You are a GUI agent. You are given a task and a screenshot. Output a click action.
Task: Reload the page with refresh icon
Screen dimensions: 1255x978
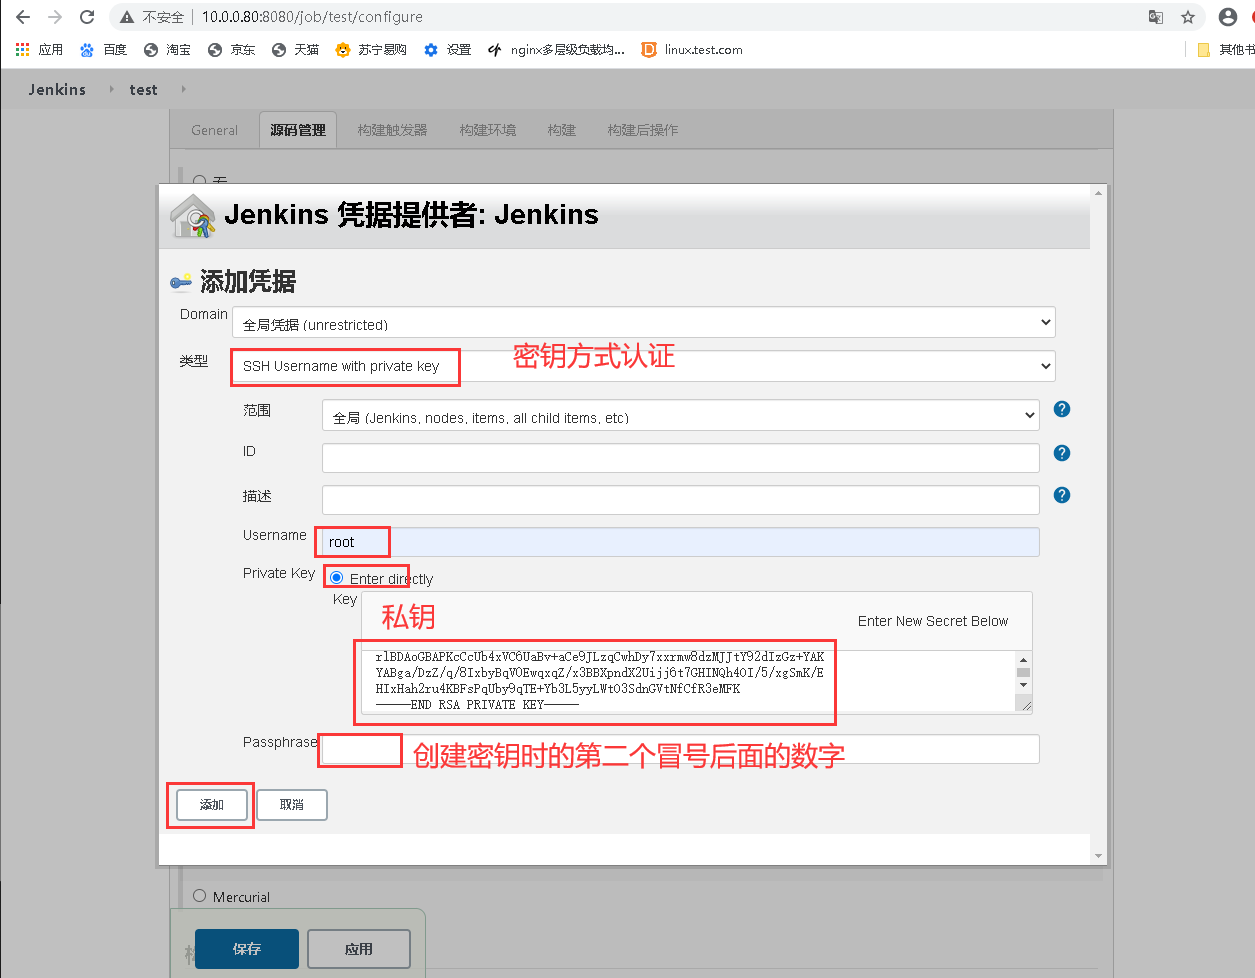(x=87, y=17)
